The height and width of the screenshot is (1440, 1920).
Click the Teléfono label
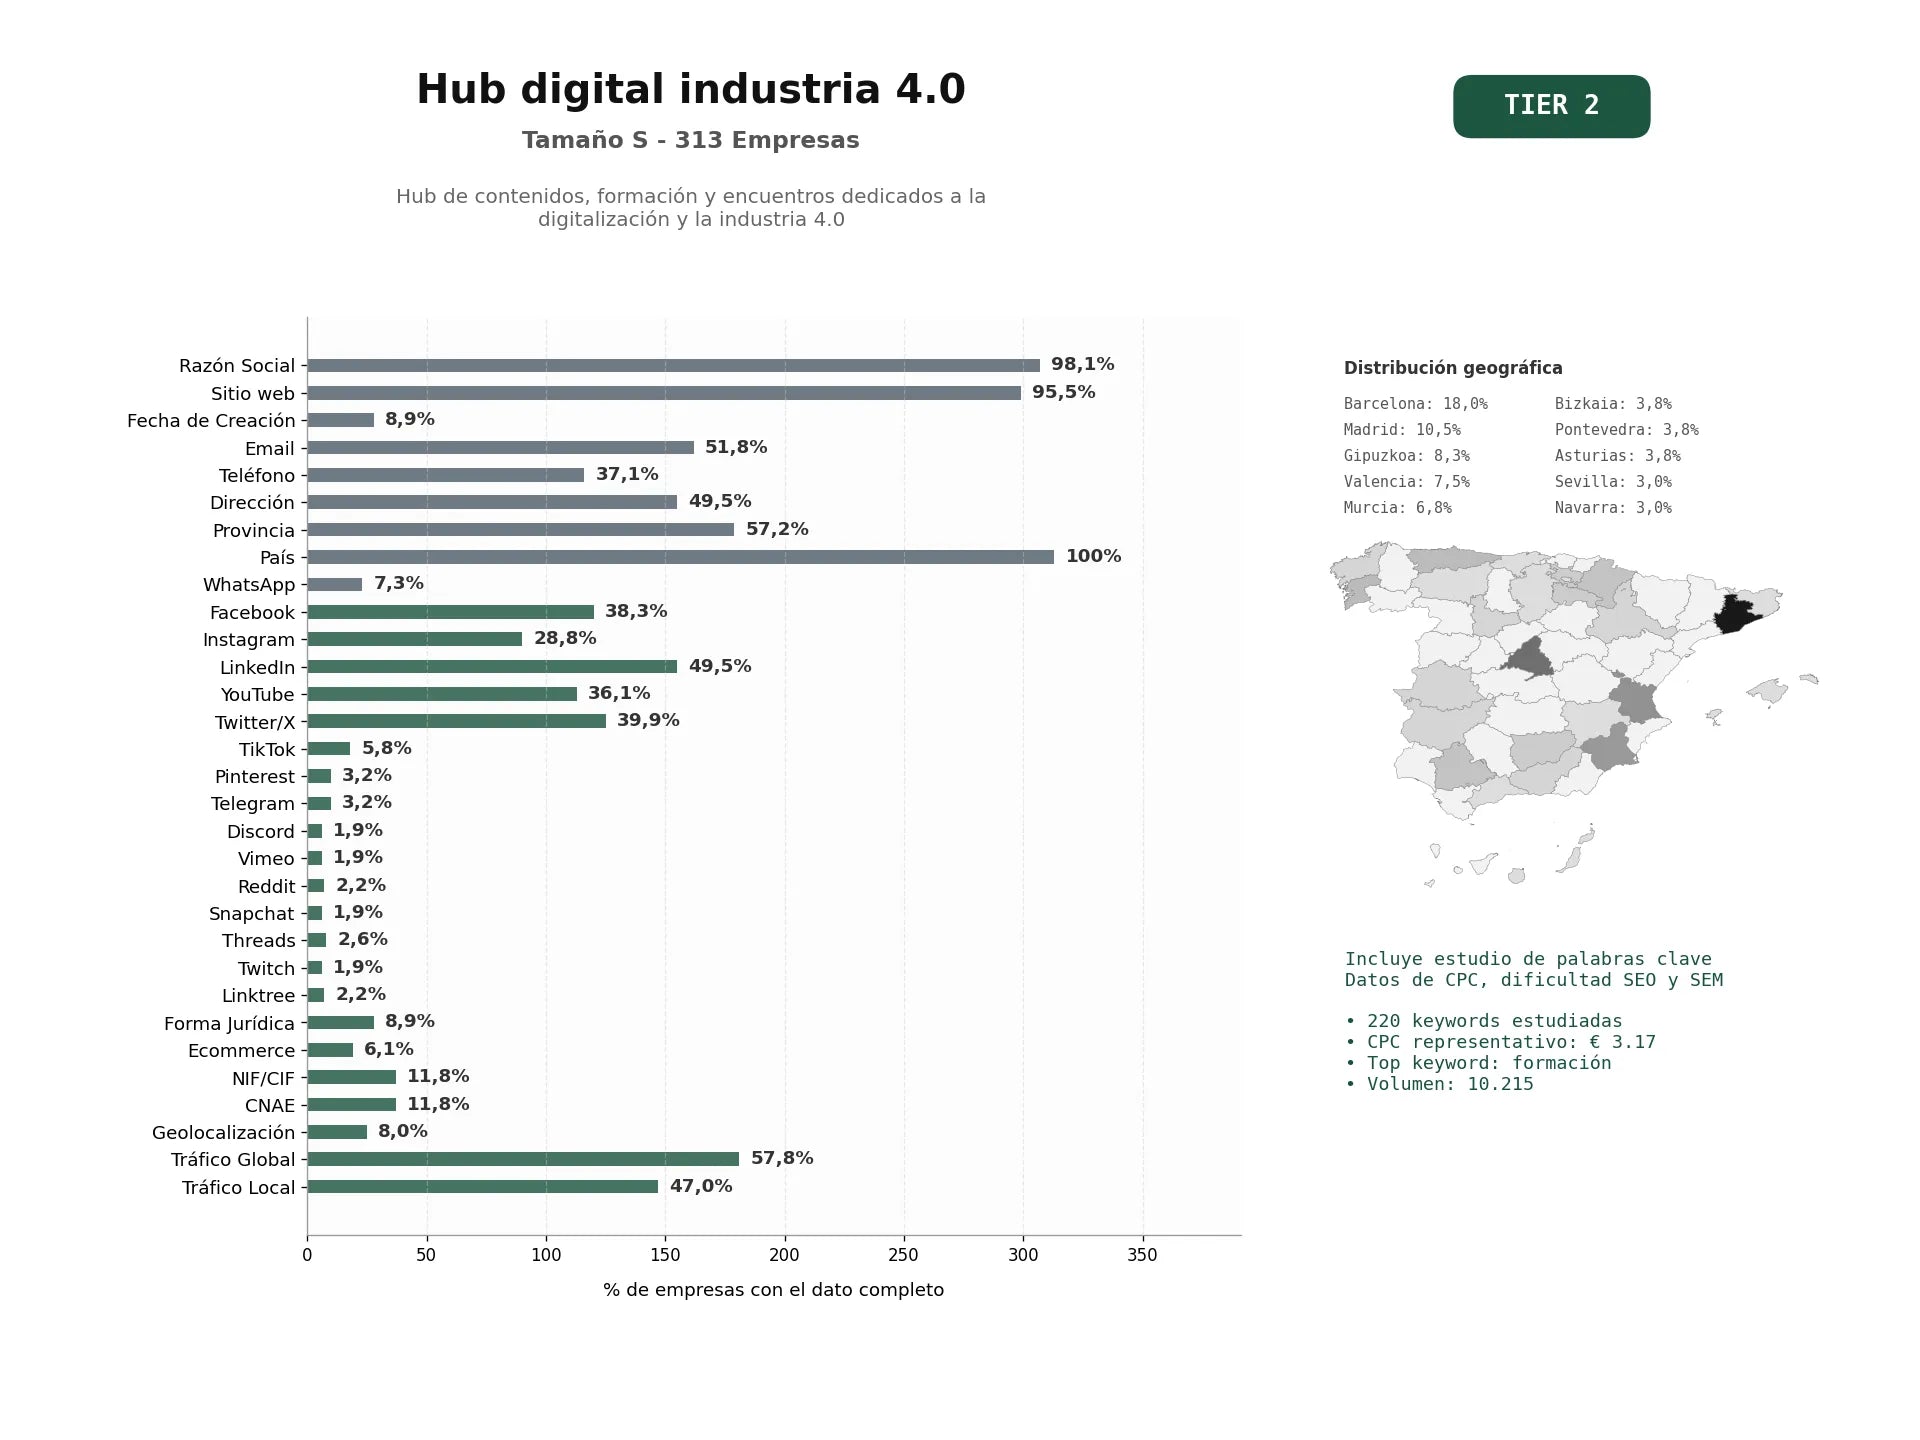tap(257, 475)
